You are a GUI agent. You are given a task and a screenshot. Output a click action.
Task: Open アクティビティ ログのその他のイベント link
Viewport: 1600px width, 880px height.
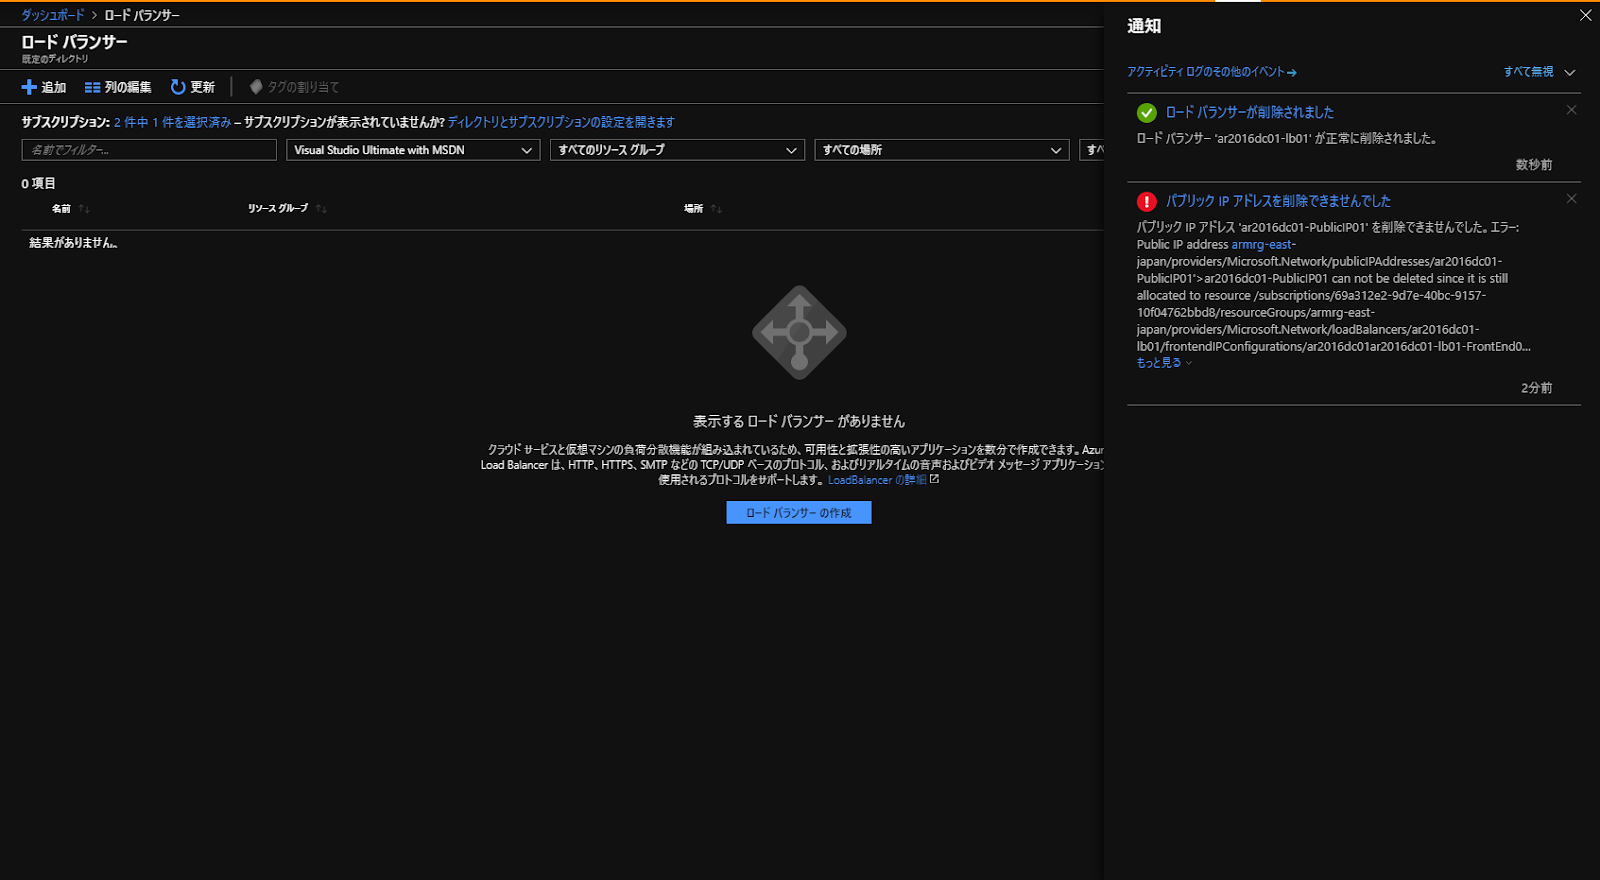tap(1211, 72)
